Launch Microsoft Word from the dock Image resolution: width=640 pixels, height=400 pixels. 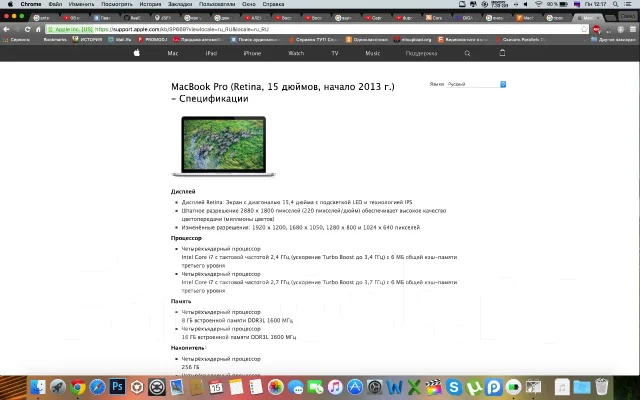pyautogui.click(x=394, y=387)
